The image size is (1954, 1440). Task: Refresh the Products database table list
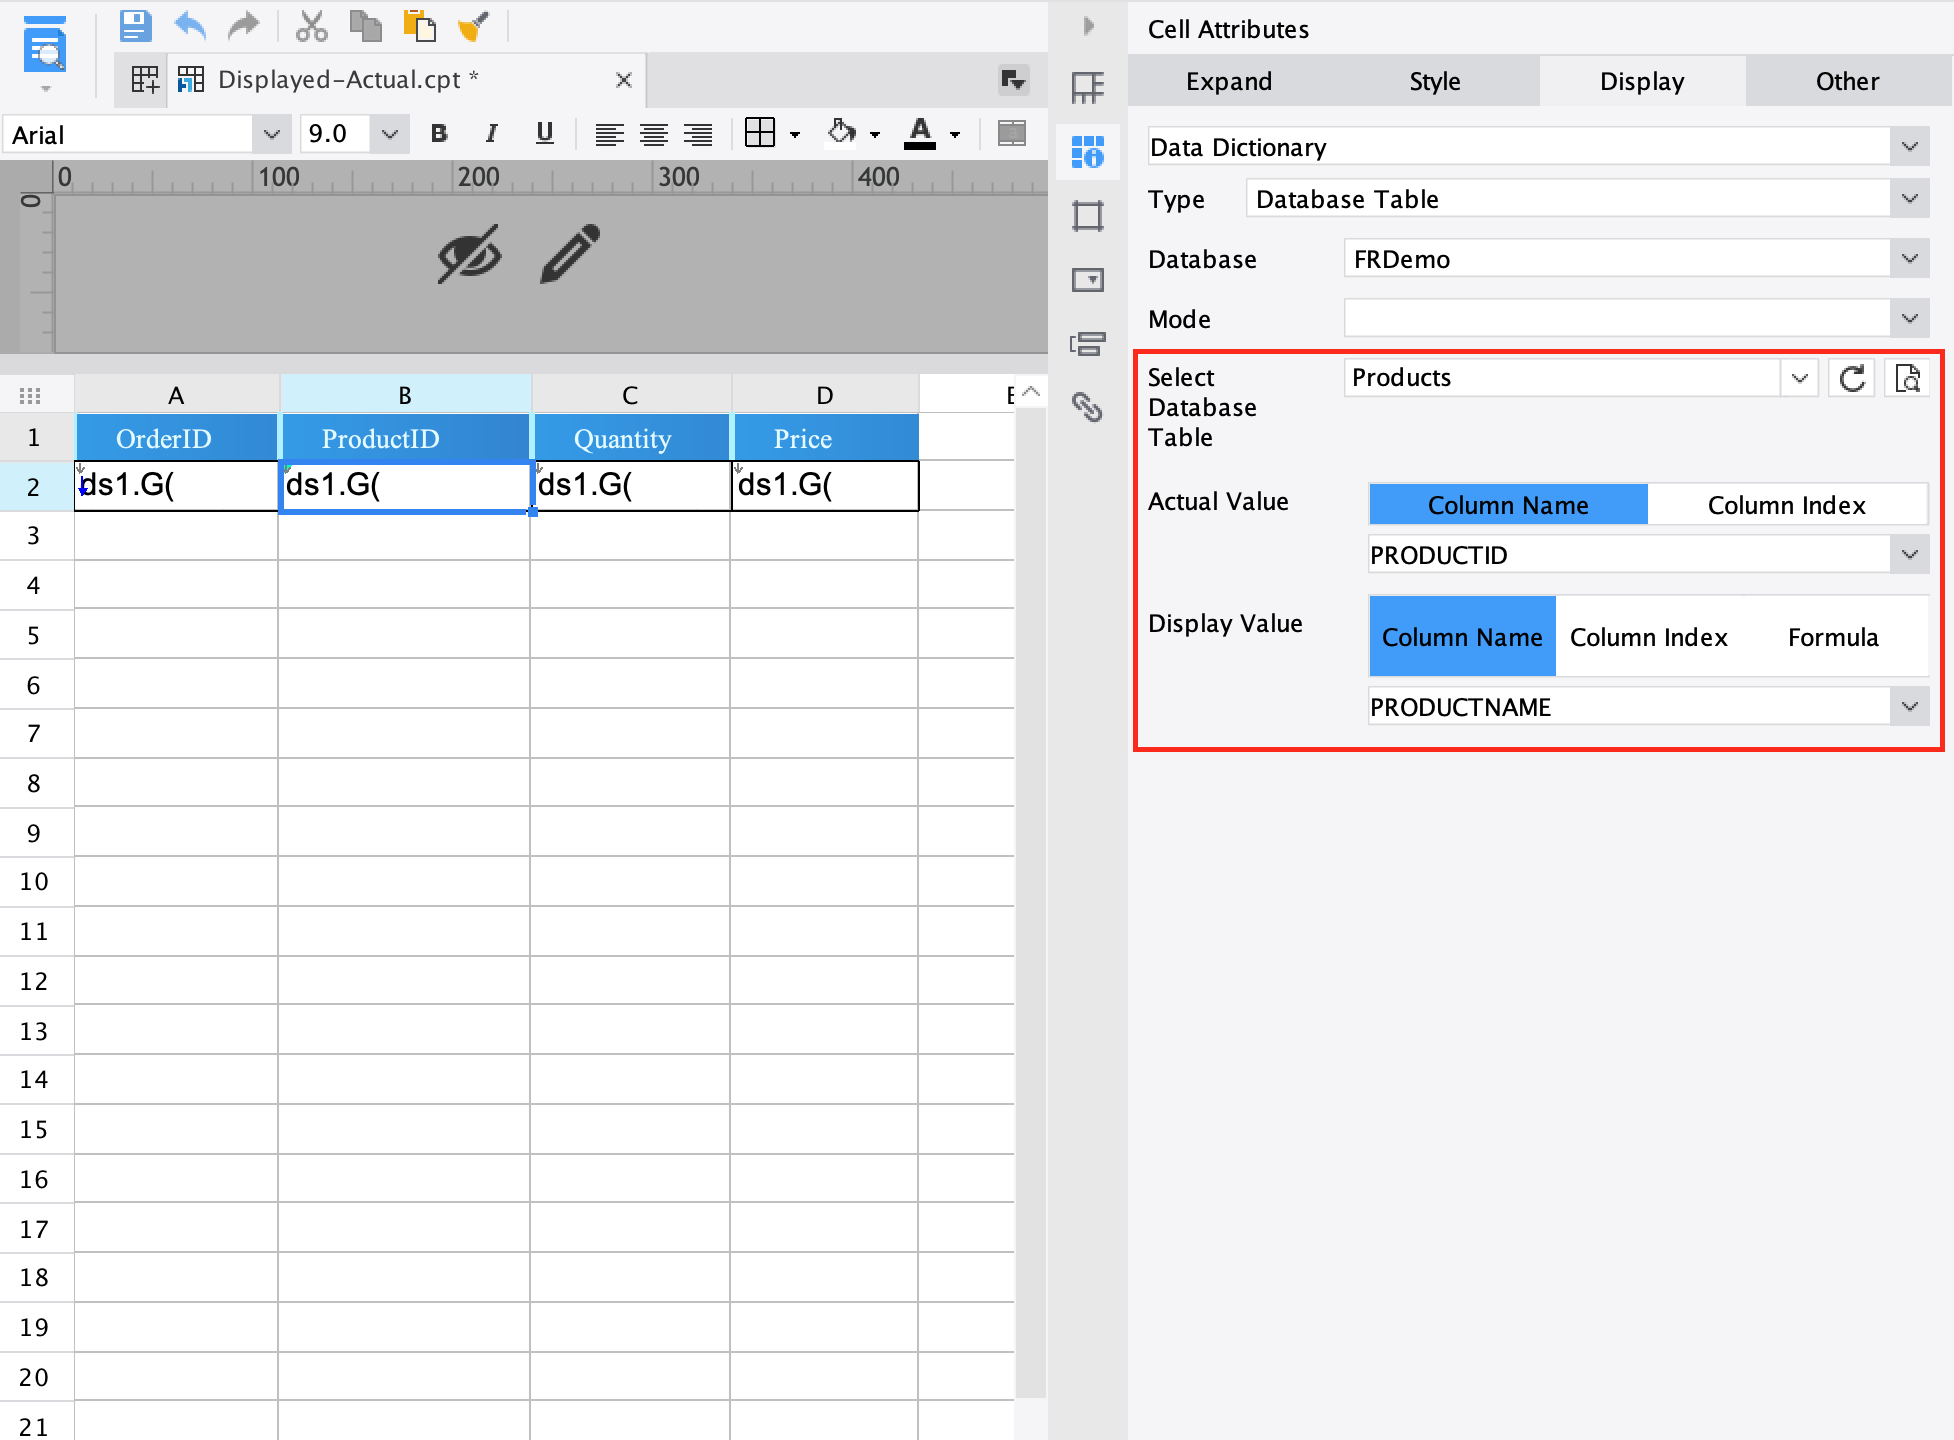coord(1851,378)
